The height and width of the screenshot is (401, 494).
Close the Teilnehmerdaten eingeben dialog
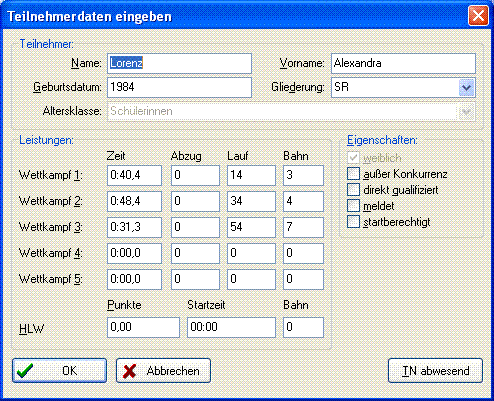coord(478,16)
